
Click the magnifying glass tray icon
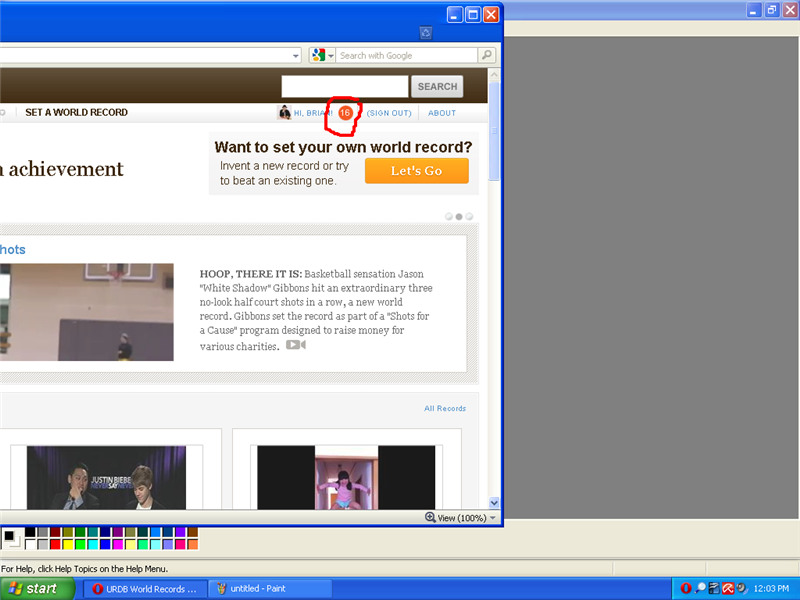[701, 588]
